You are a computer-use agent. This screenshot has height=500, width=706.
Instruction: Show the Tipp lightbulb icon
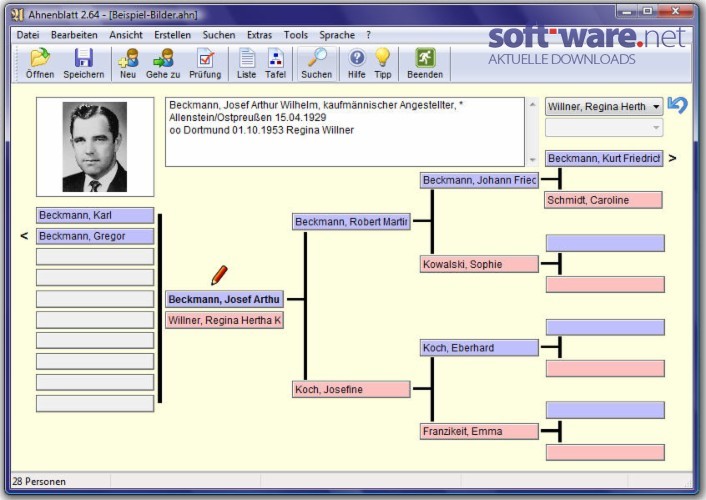pyautogui.click(x=383, y=58)
